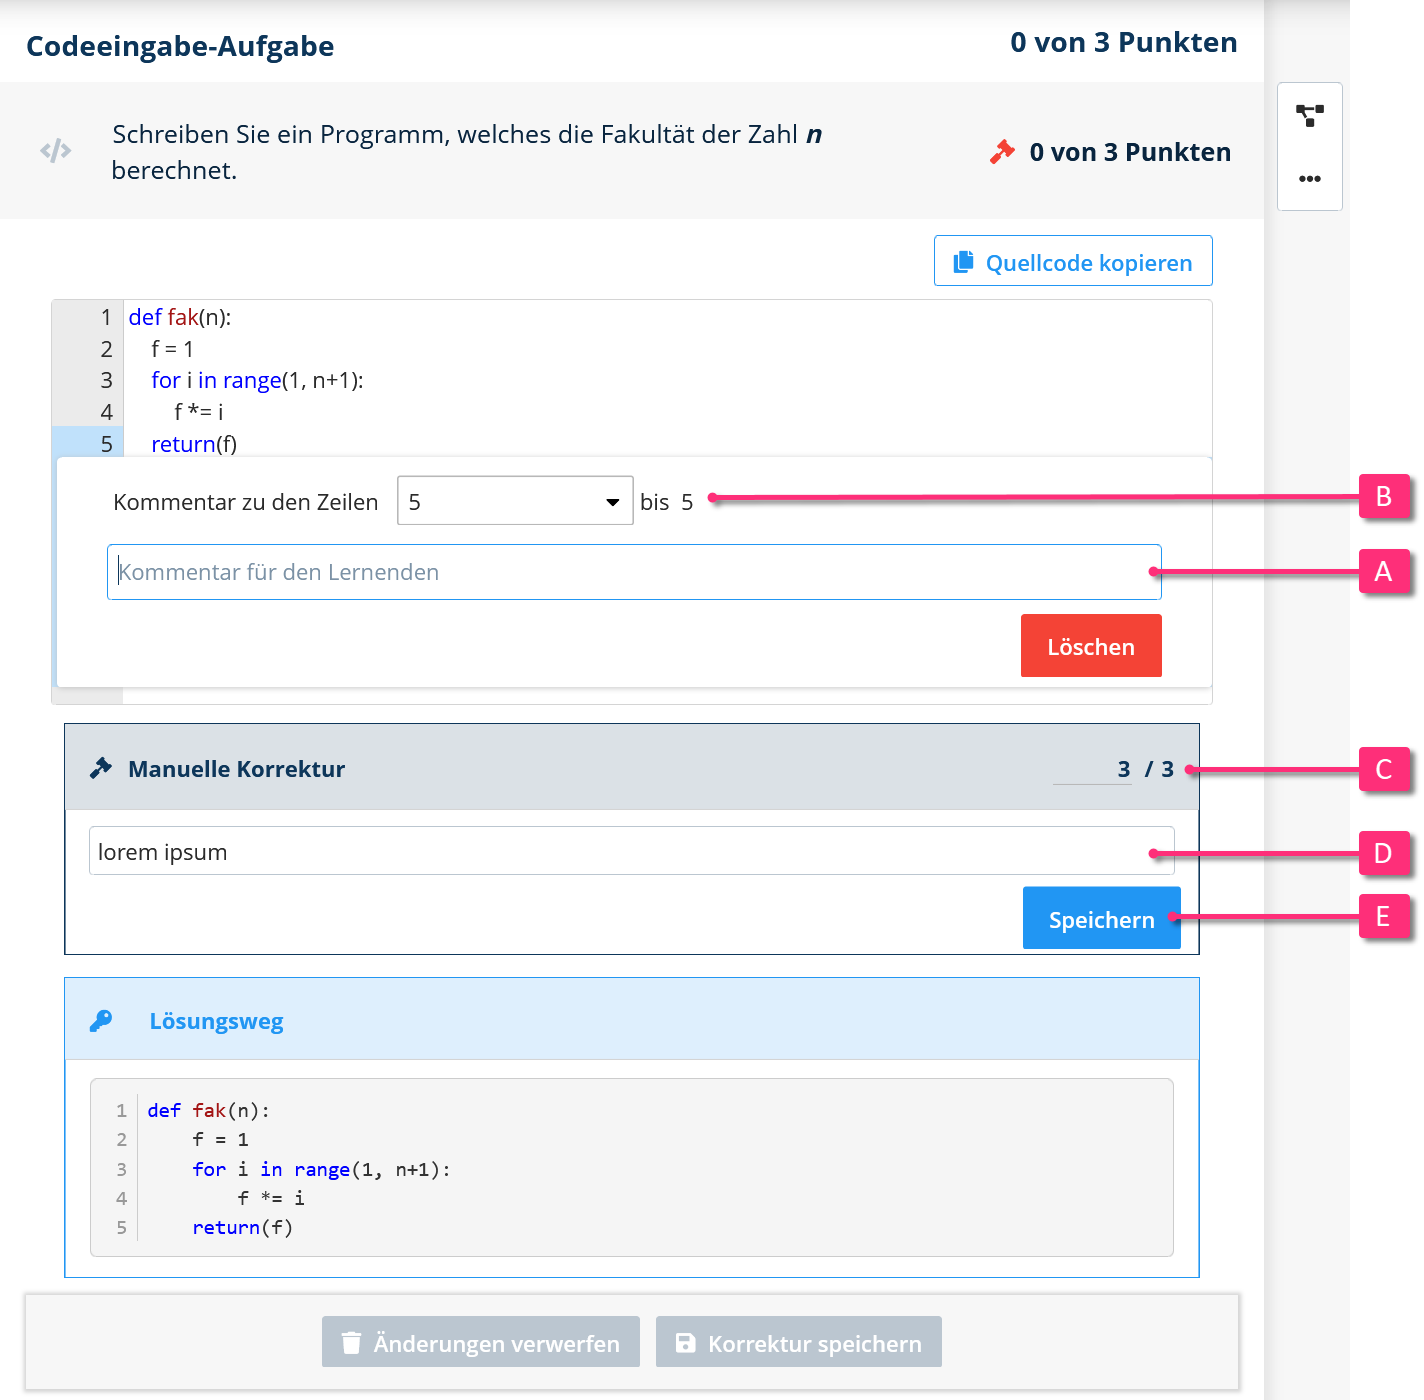Click the 'def fak(n):' line in learner code
Screen dimensions: 1424x1400
180,317
